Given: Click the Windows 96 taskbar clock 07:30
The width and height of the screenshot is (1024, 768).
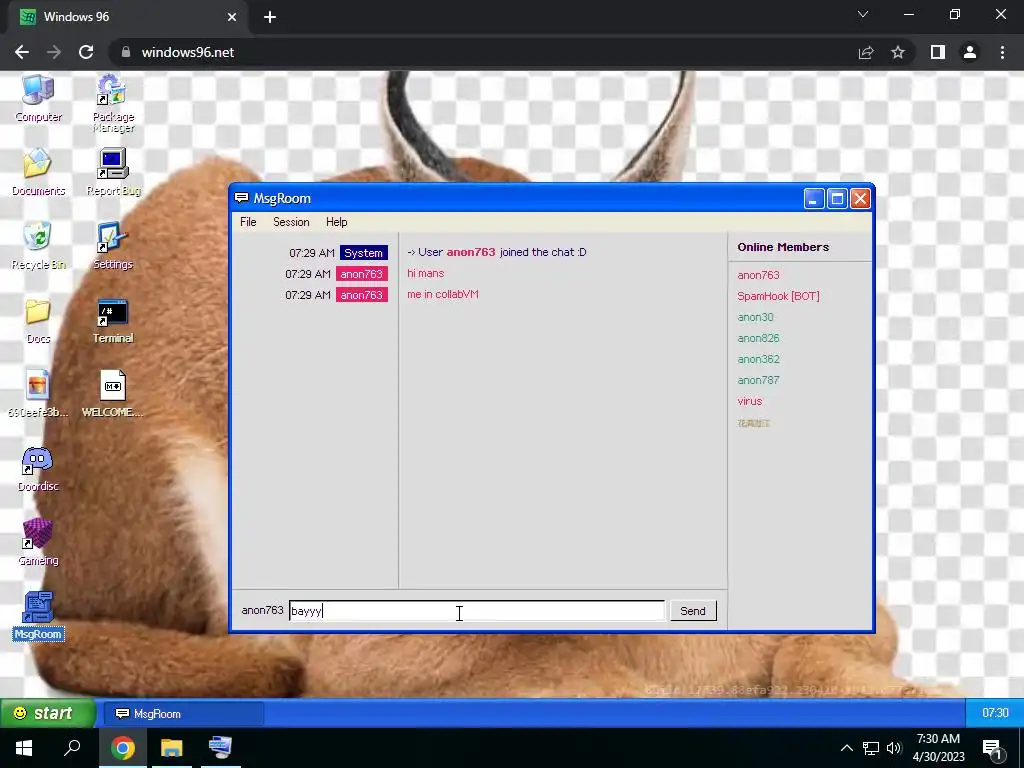Looking at the screenshot, I should click(x=995, y=712).
